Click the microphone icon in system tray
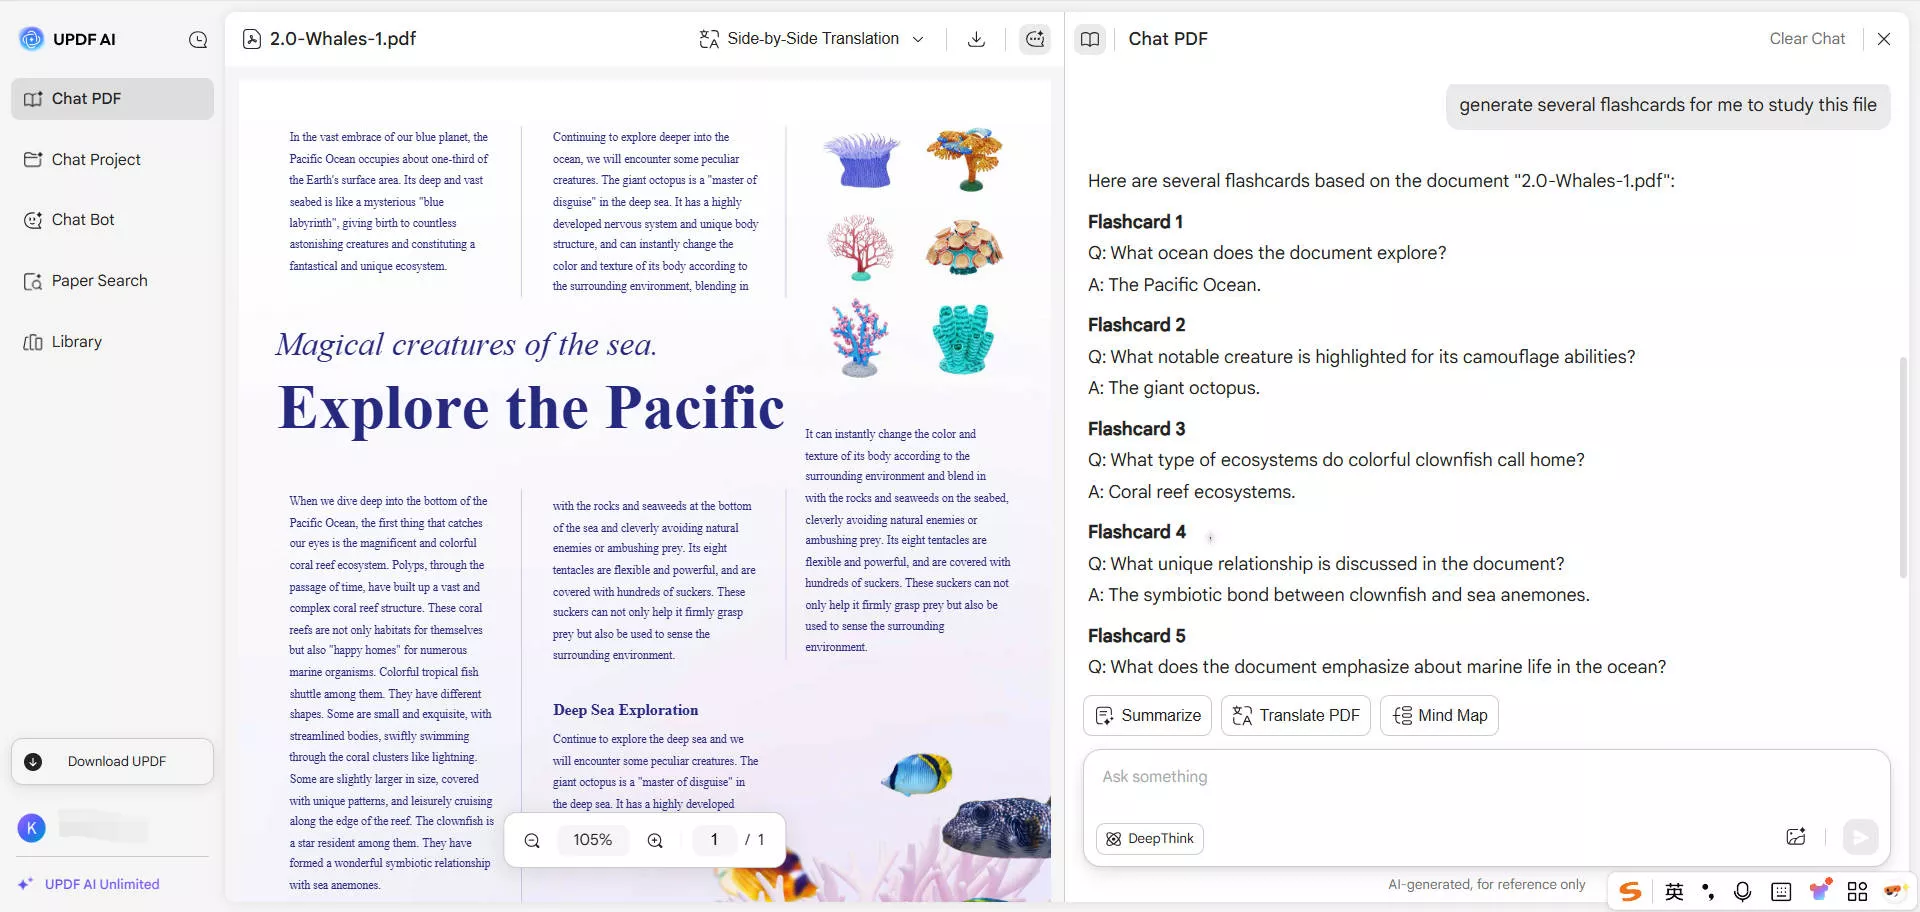This screenshot has width=1920, height=912. click(x=1742, y=891)
